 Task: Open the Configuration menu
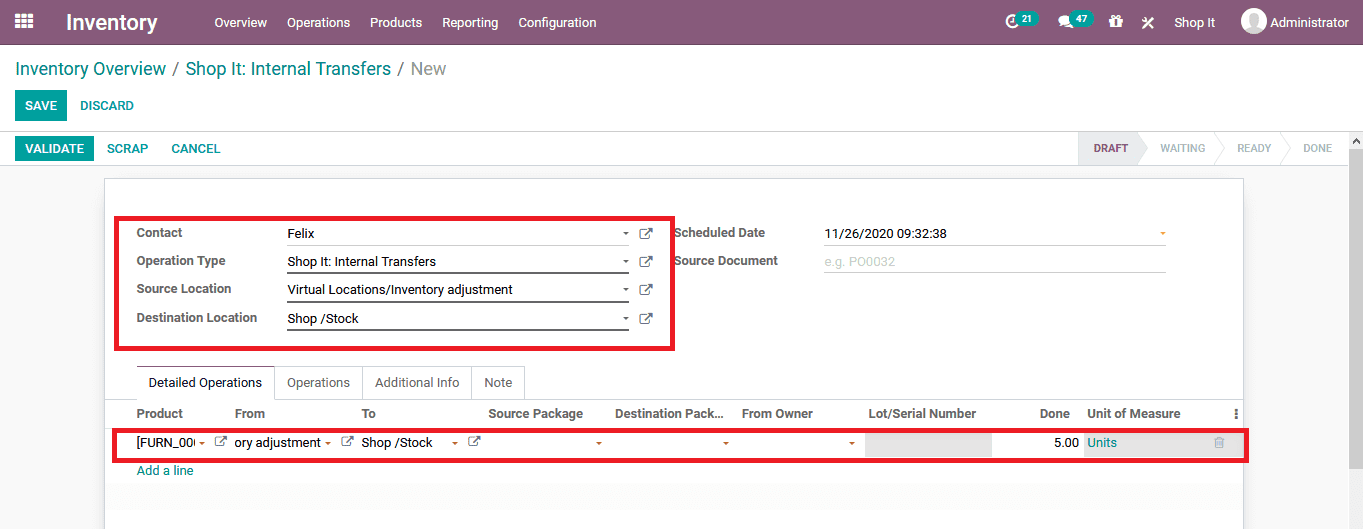pyautogui.click(x=557, y=22)
